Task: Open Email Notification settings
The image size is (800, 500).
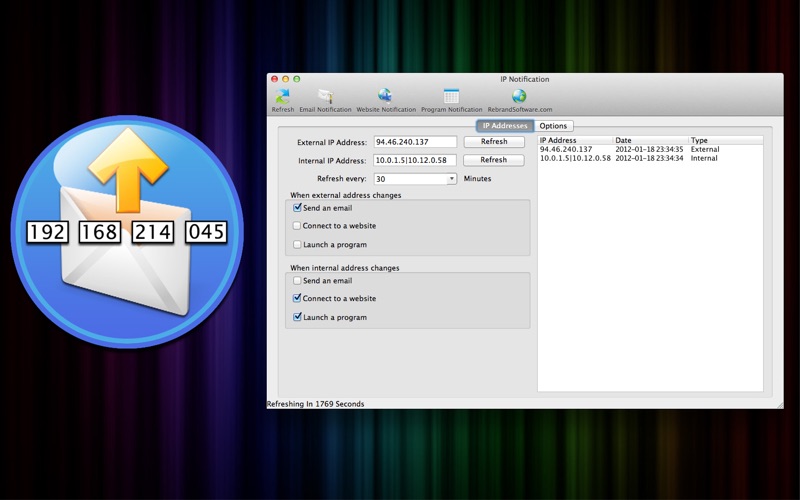Action: point(325,97)
